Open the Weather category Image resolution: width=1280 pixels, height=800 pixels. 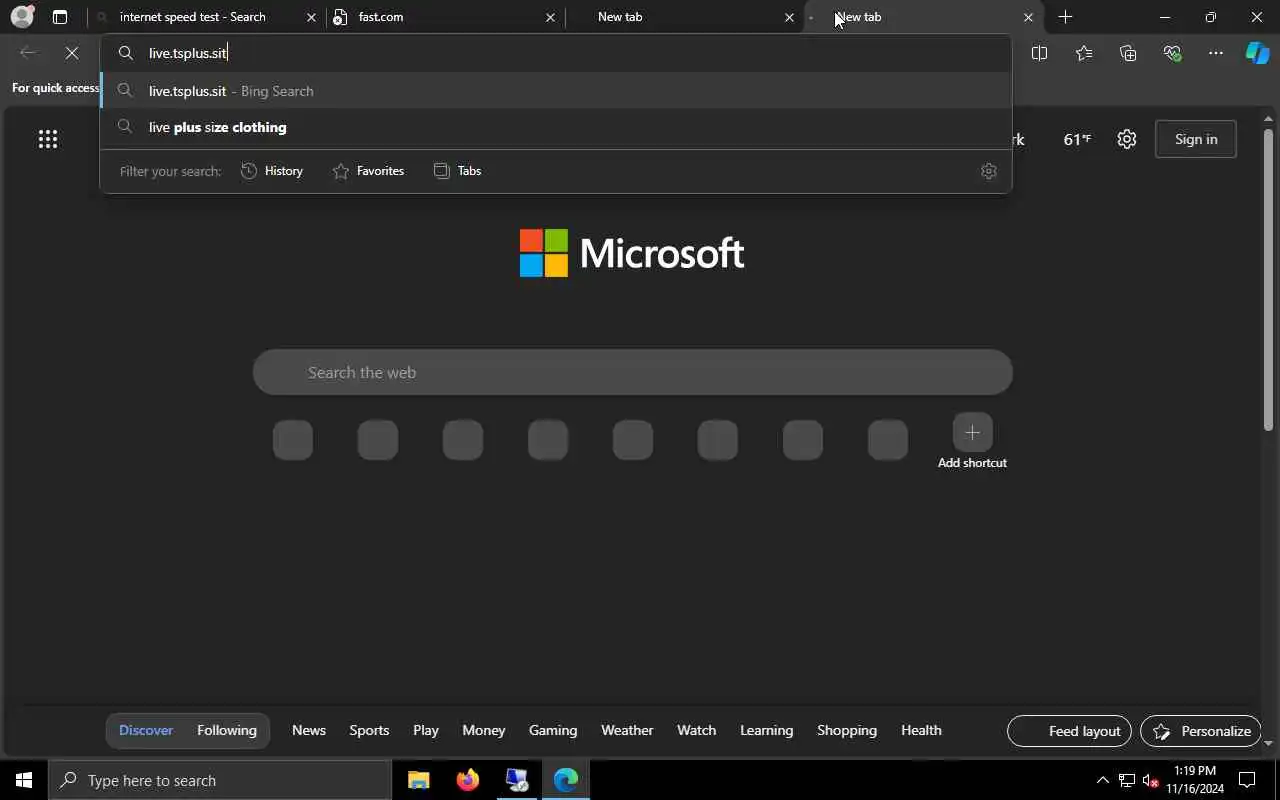(x=627, y=730)
